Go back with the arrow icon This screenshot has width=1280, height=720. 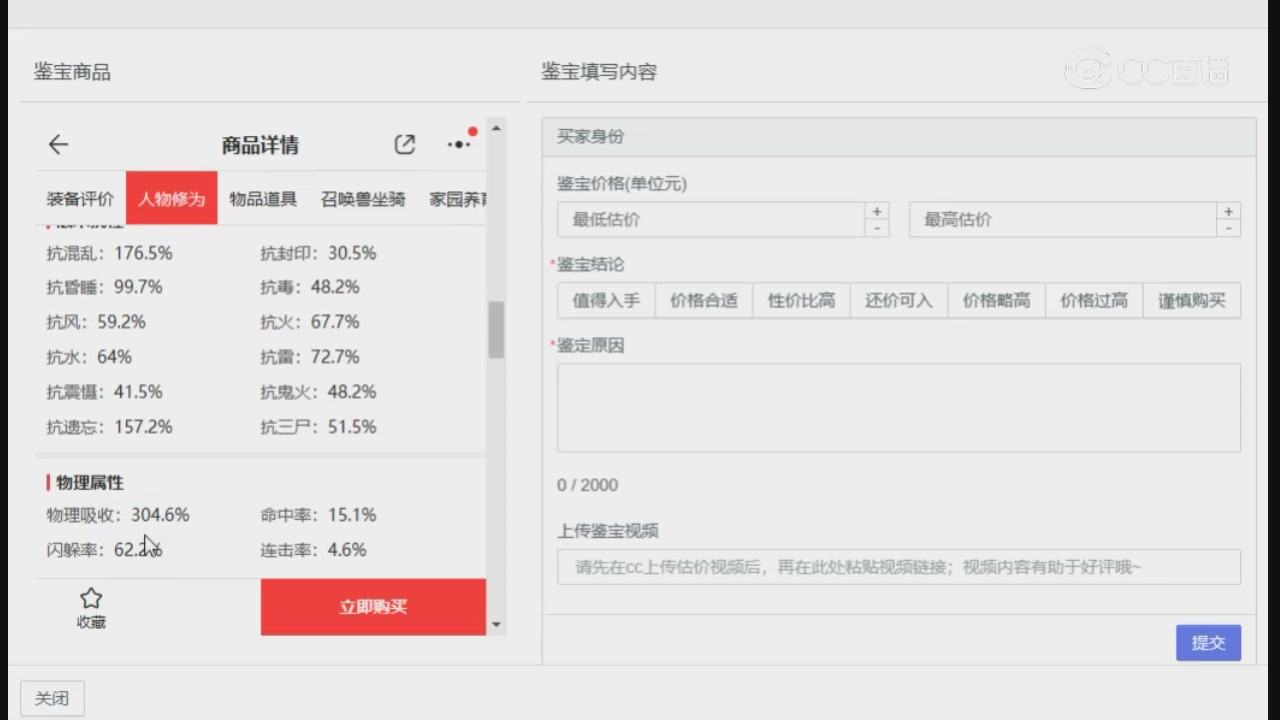(58, 145)
